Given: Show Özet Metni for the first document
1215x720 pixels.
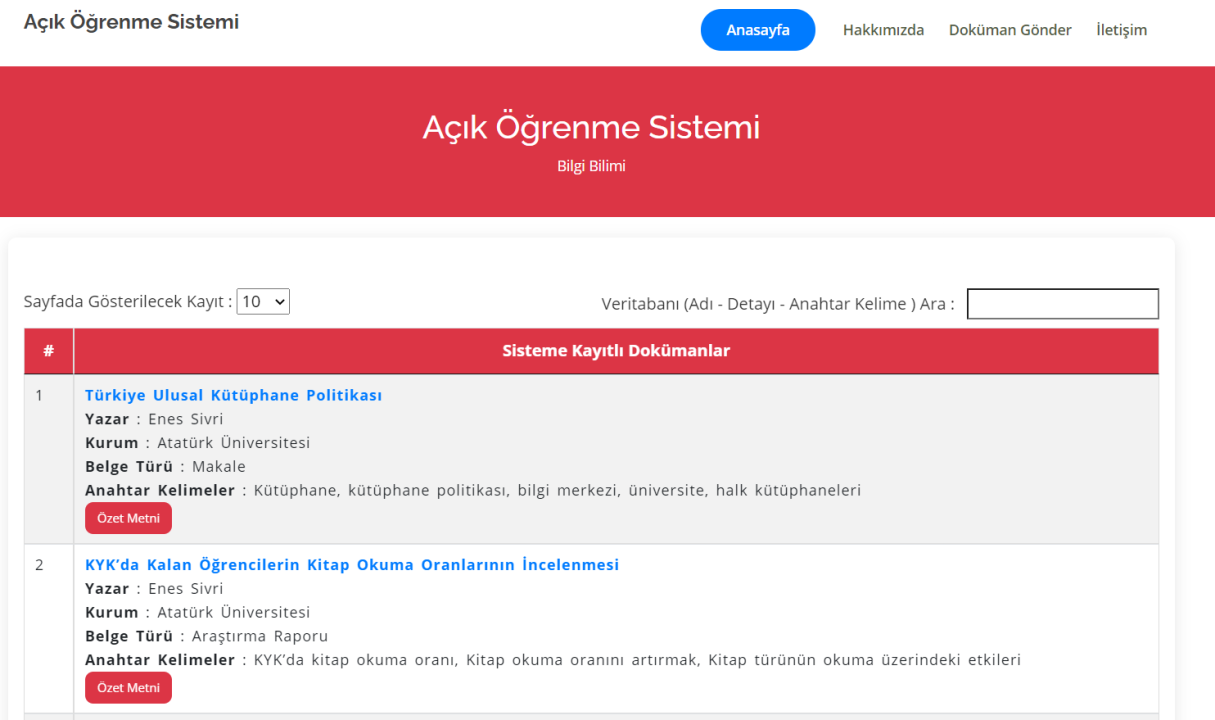Looking at the screenshot, I should click(x=128, y=518).
